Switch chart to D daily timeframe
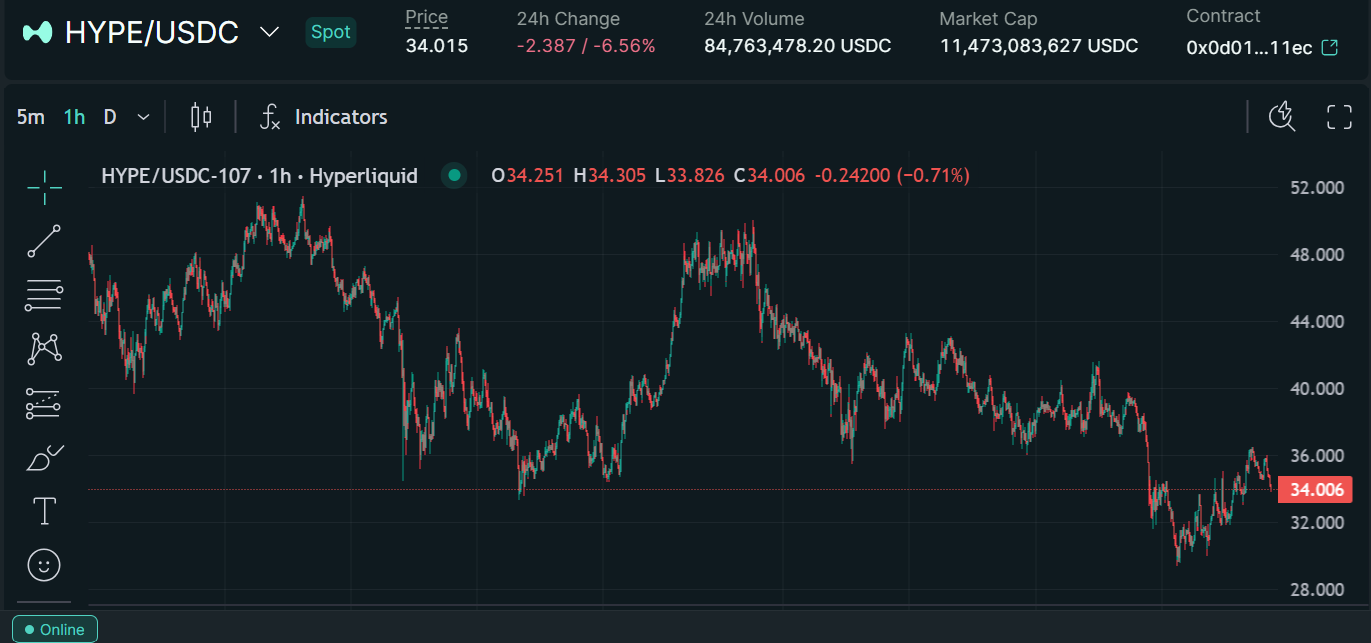Screen dimensions: 1371x643 (x=110, y=117)
